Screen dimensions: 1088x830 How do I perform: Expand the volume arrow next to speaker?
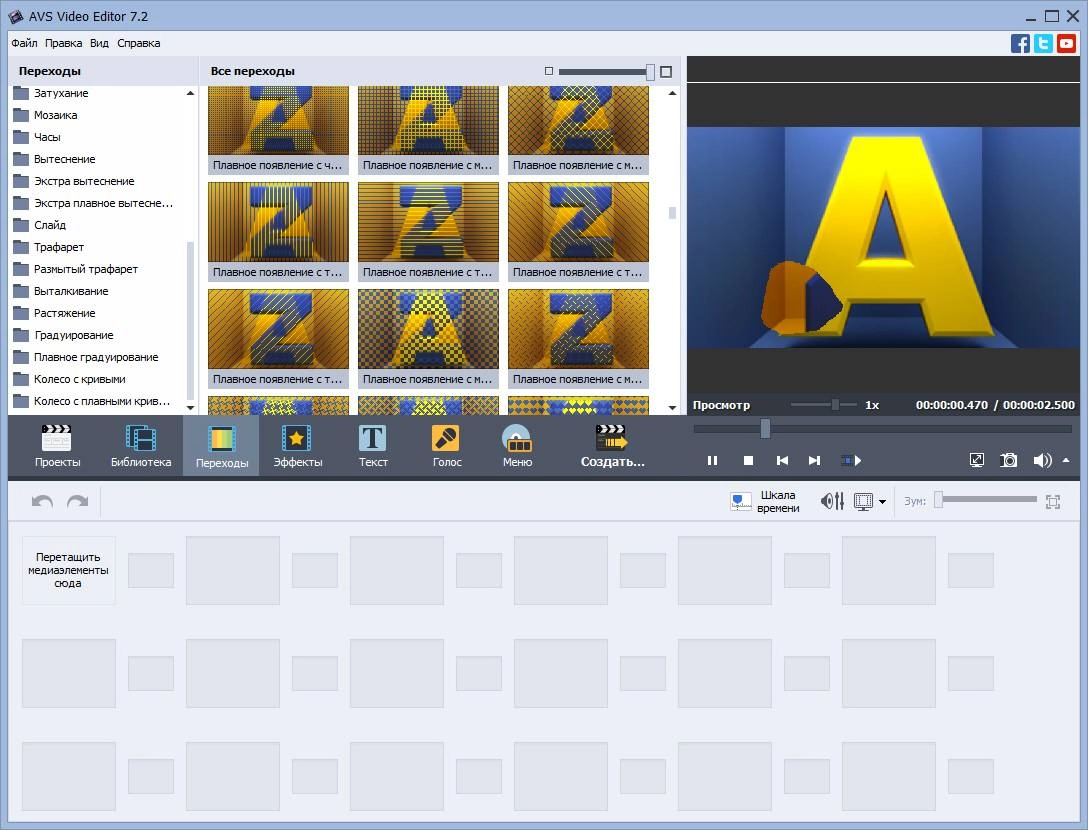tap(1066, 460)
